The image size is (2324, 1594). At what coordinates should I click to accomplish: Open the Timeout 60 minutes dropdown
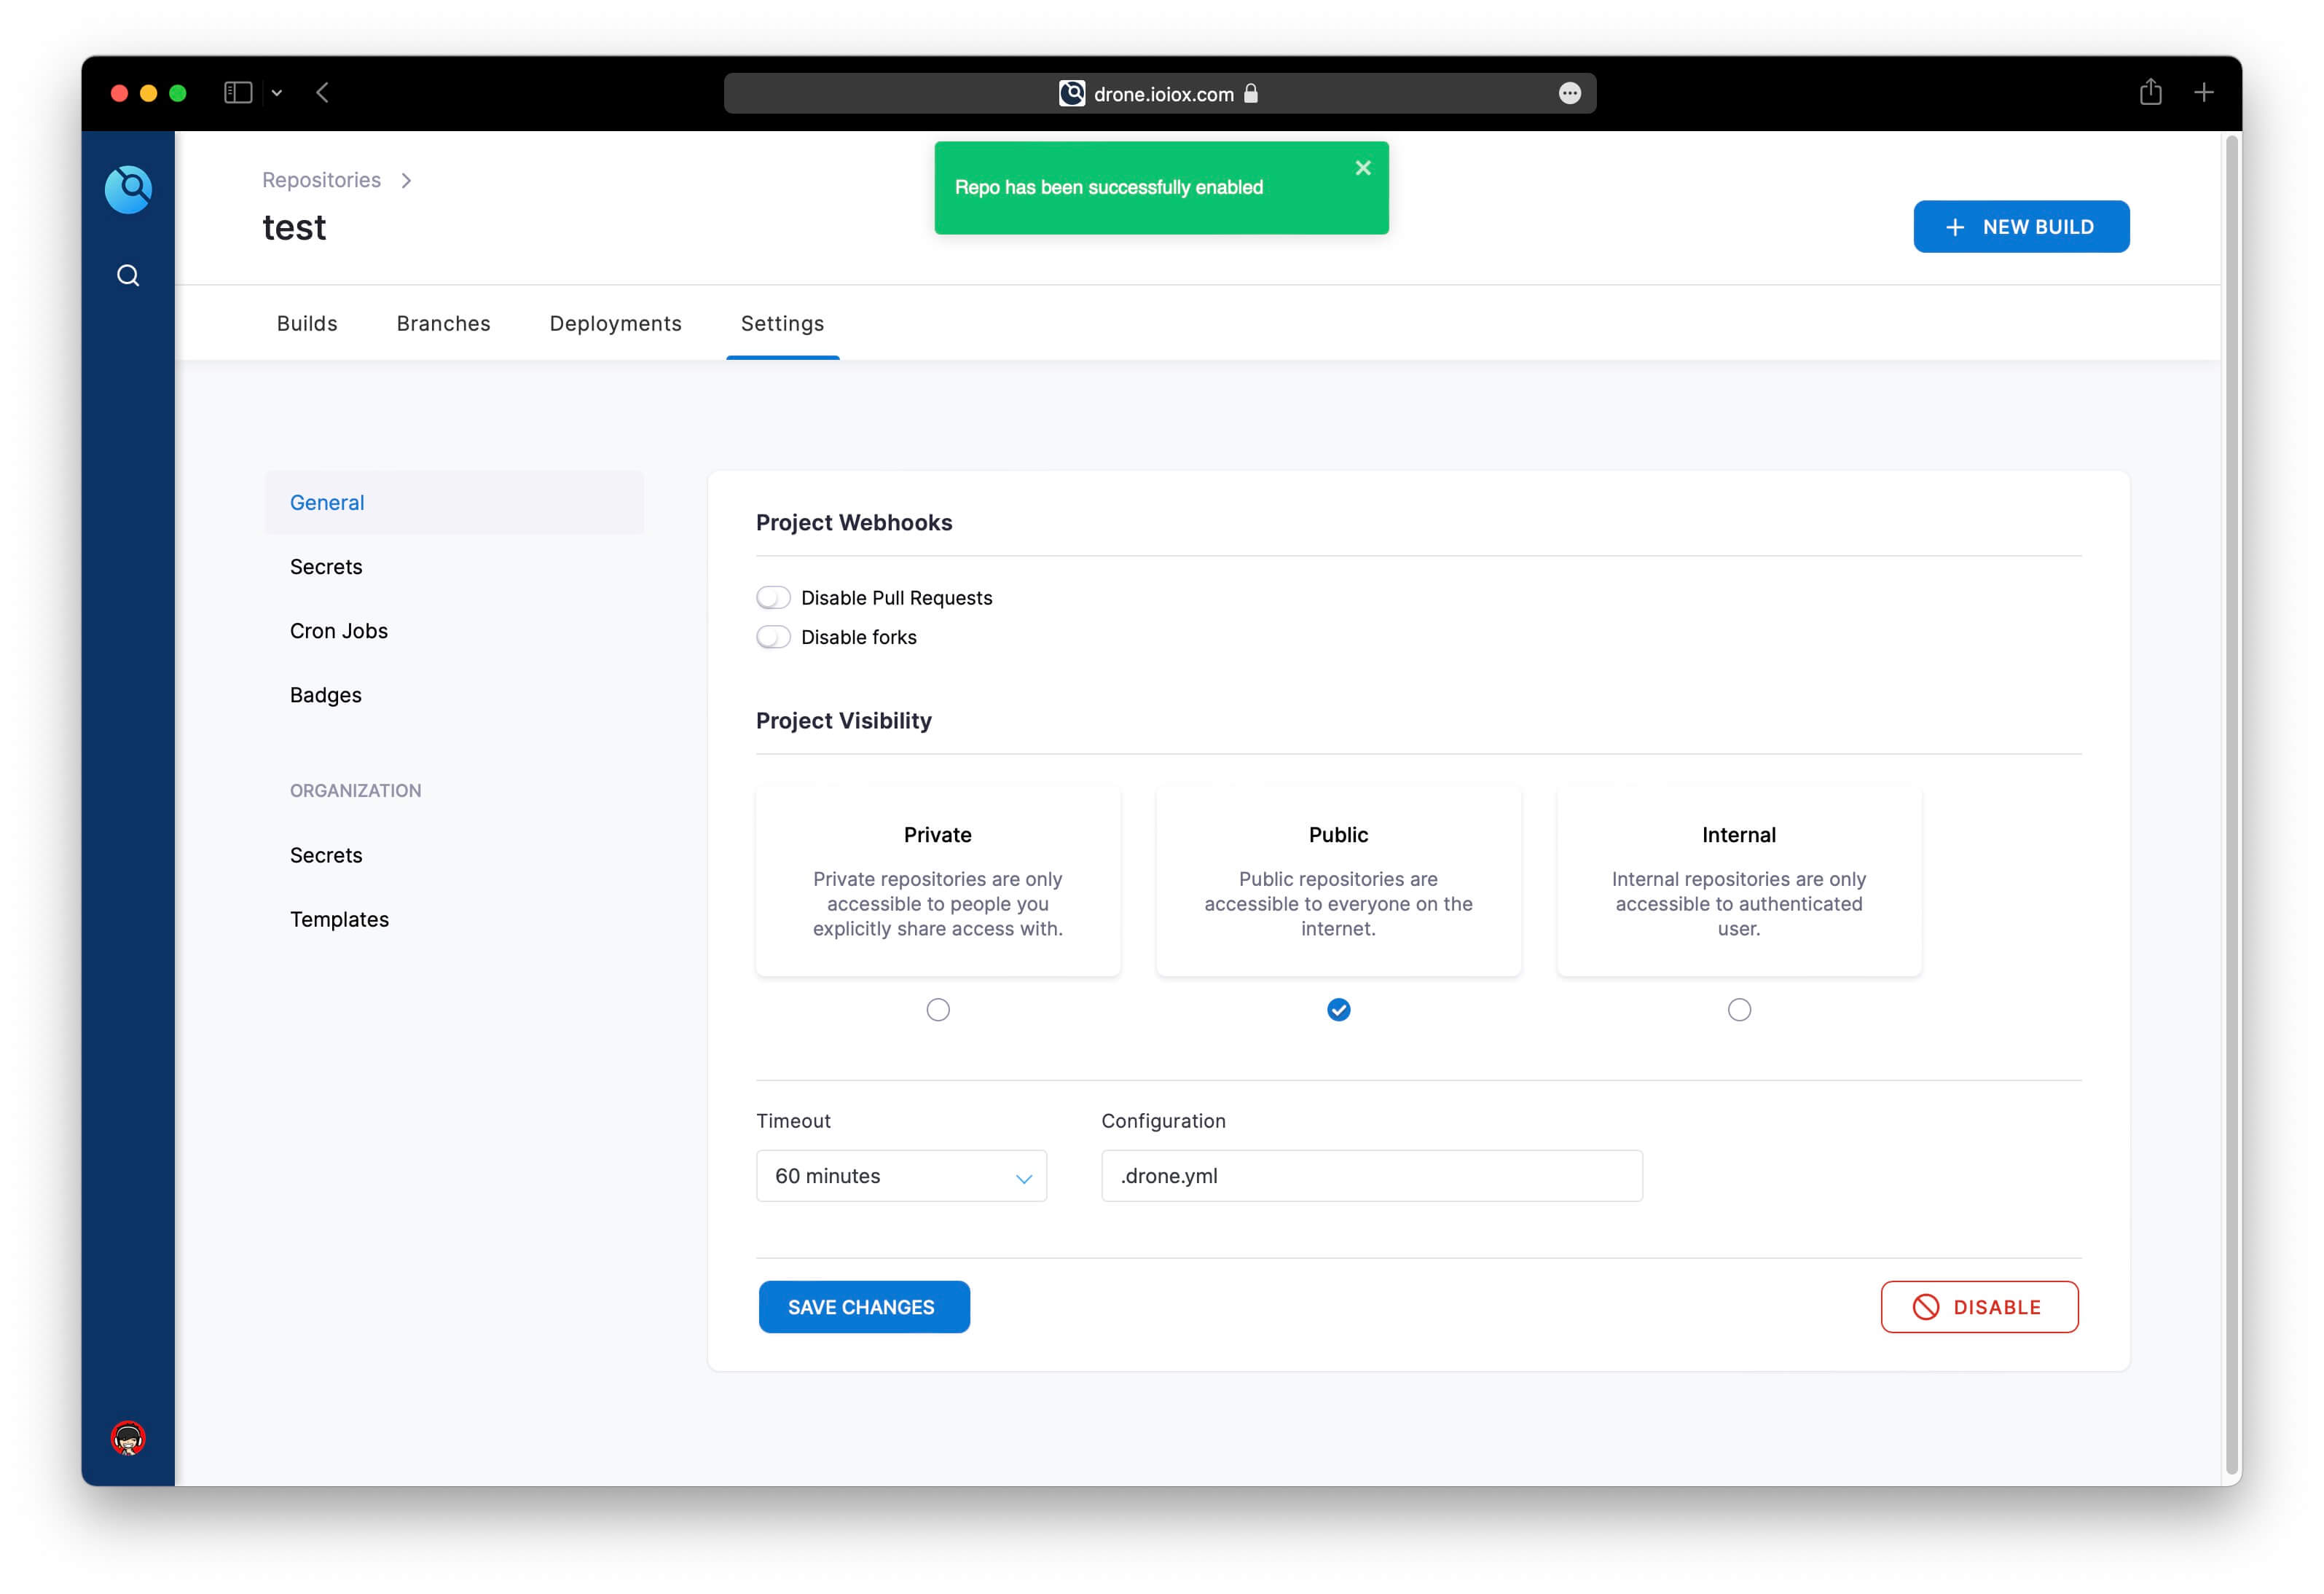[900, 1176]
